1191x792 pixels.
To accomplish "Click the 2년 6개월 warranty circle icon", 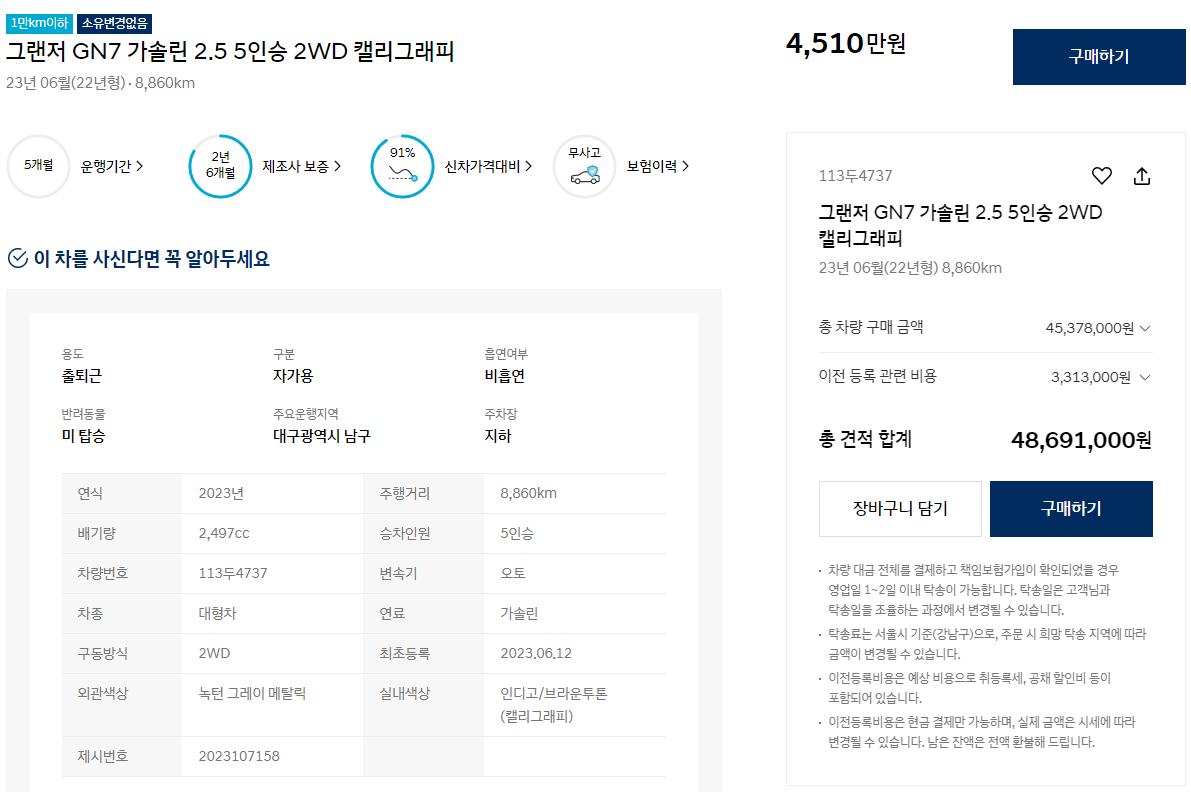I will pyautogui.click(x=220, y=166).
